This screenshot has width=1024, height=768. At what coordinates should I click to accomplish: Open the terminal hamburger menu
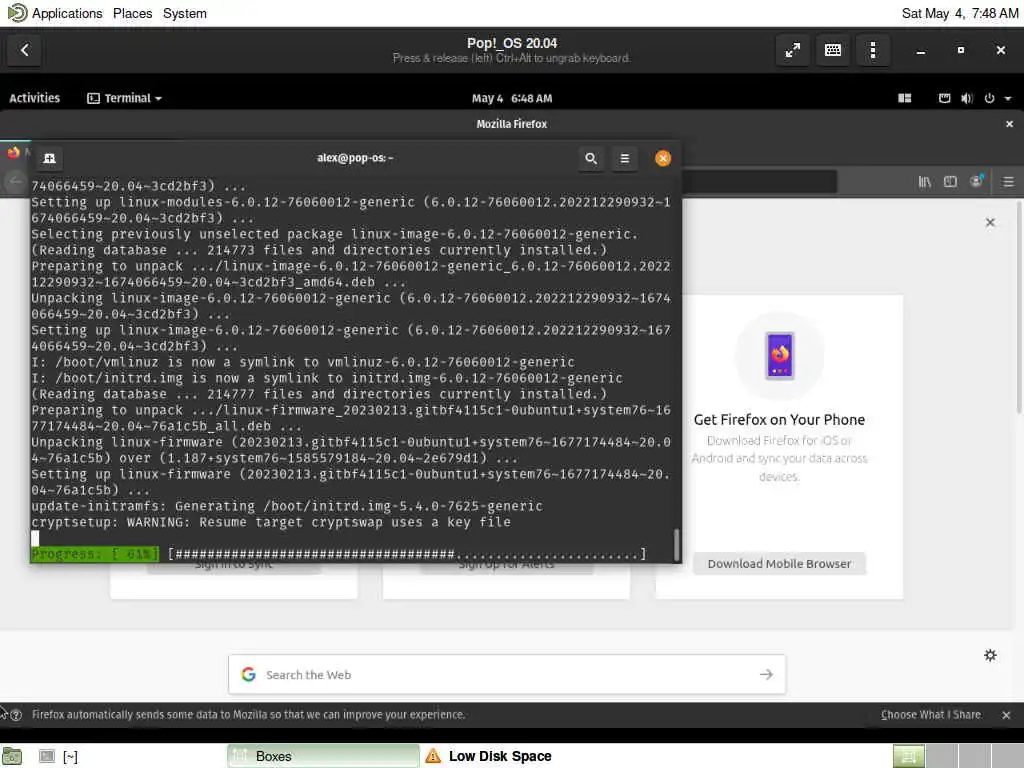point(624,158)
